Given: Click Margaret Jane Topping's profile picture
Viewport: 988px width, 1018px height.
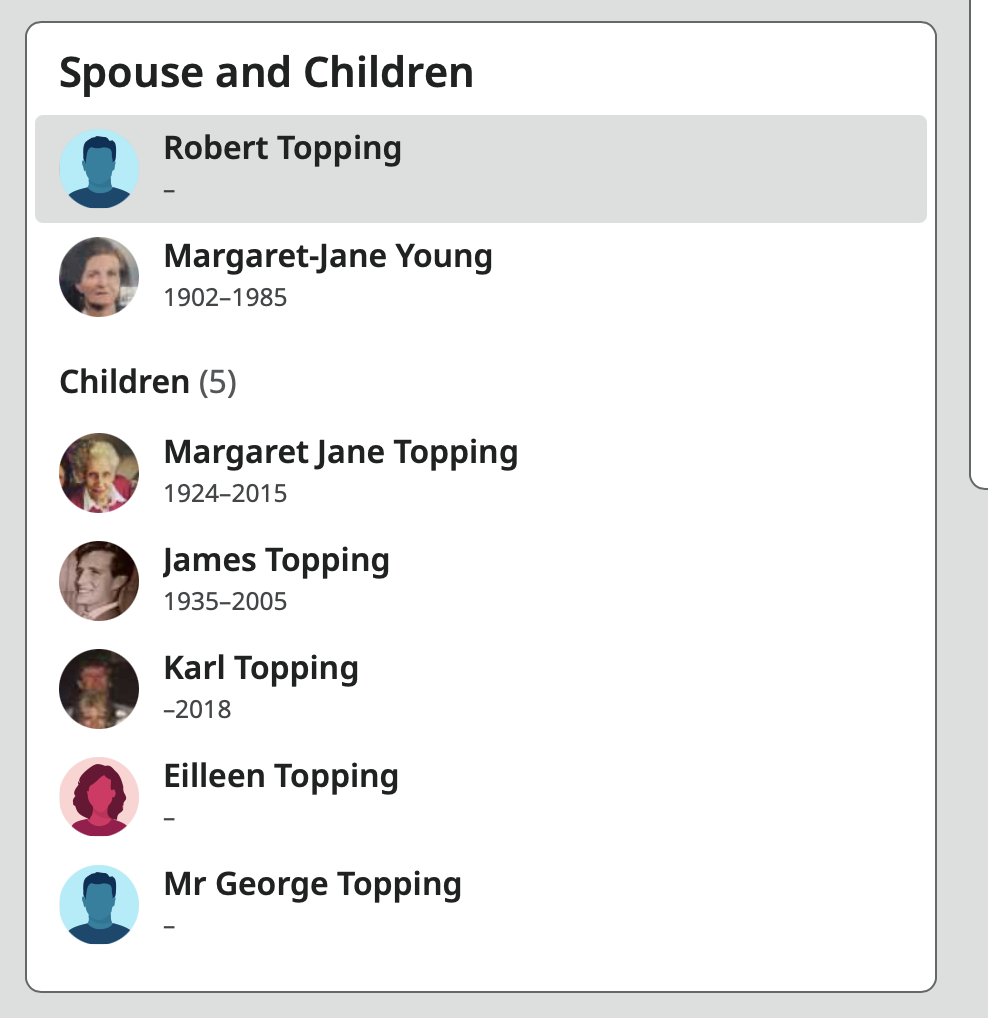Looking at the screenshot, I should (x=99, y=473).
